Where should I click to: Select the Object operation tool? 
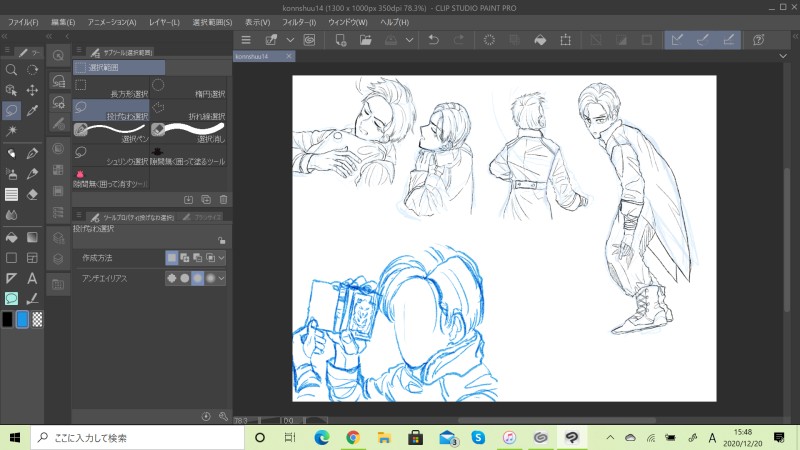pyautogui.click(x=11, y=90)
